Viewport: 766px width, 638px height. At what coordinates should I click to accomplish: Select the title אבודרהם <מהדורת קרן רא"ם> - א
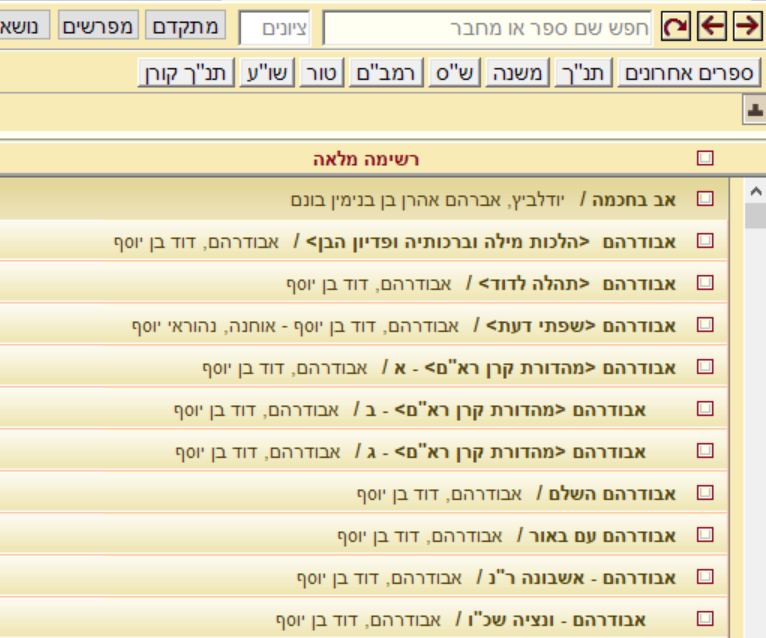coord(535,368)
